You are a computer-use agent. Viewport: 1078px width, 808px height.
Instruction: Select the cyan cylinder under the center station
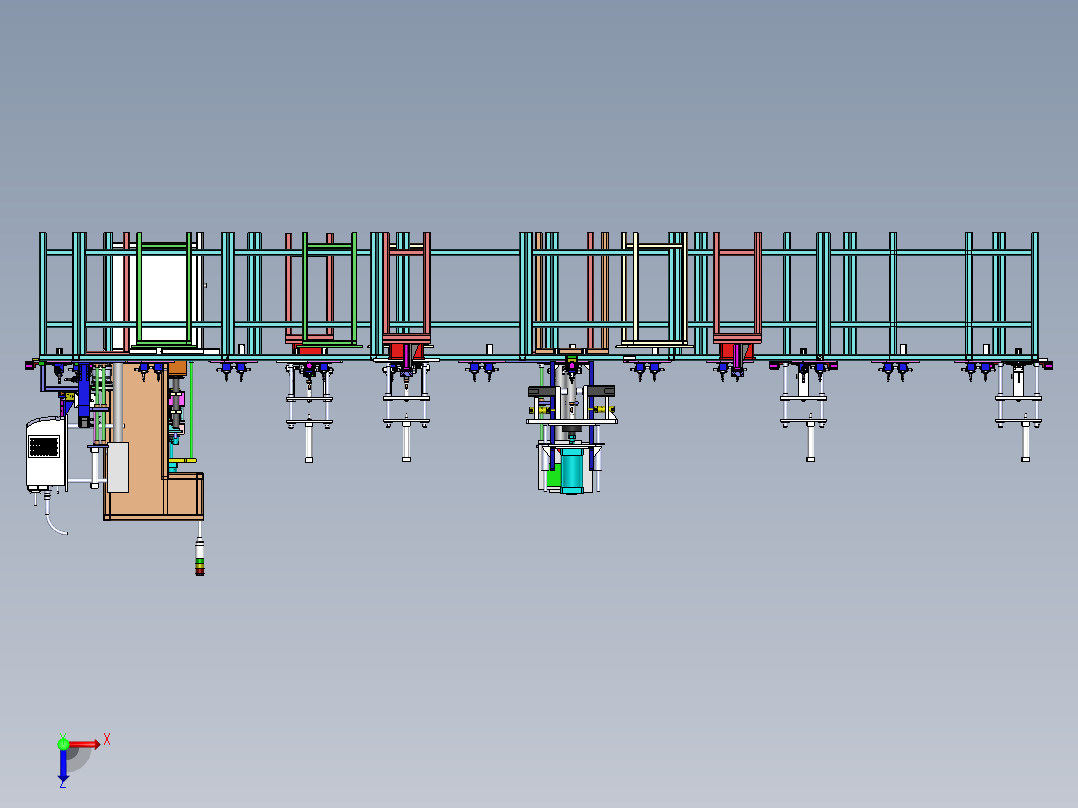point(571,470)
